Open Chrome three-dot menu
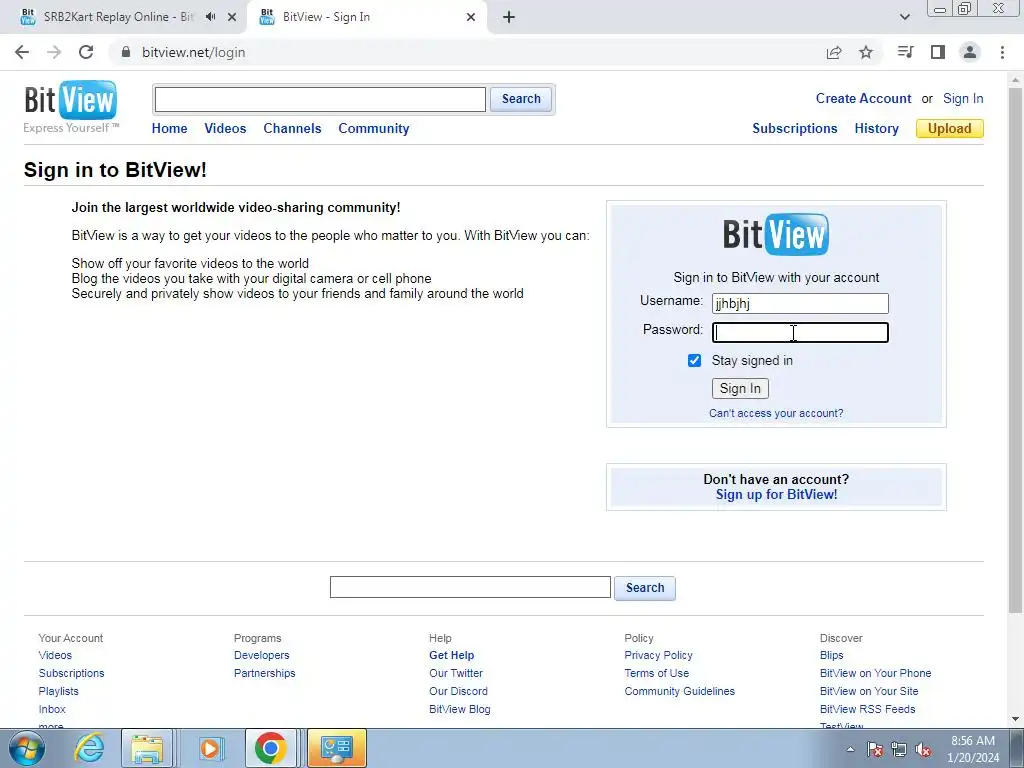The width and height of the screenshot is (1024, 768). 1002,52
